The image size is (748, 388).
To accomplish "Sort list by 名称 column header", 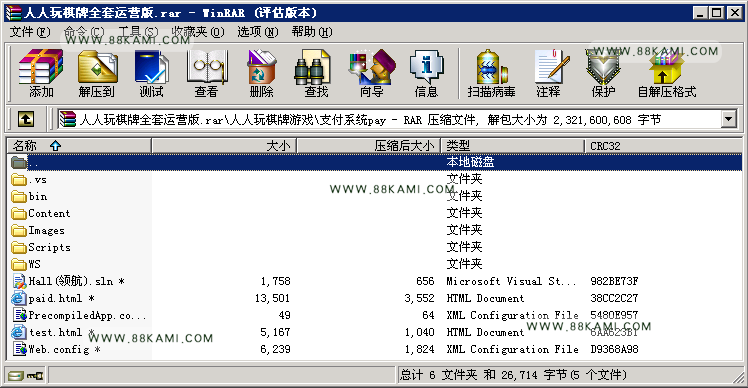I will pyautogui.click(x=79, y=146).
